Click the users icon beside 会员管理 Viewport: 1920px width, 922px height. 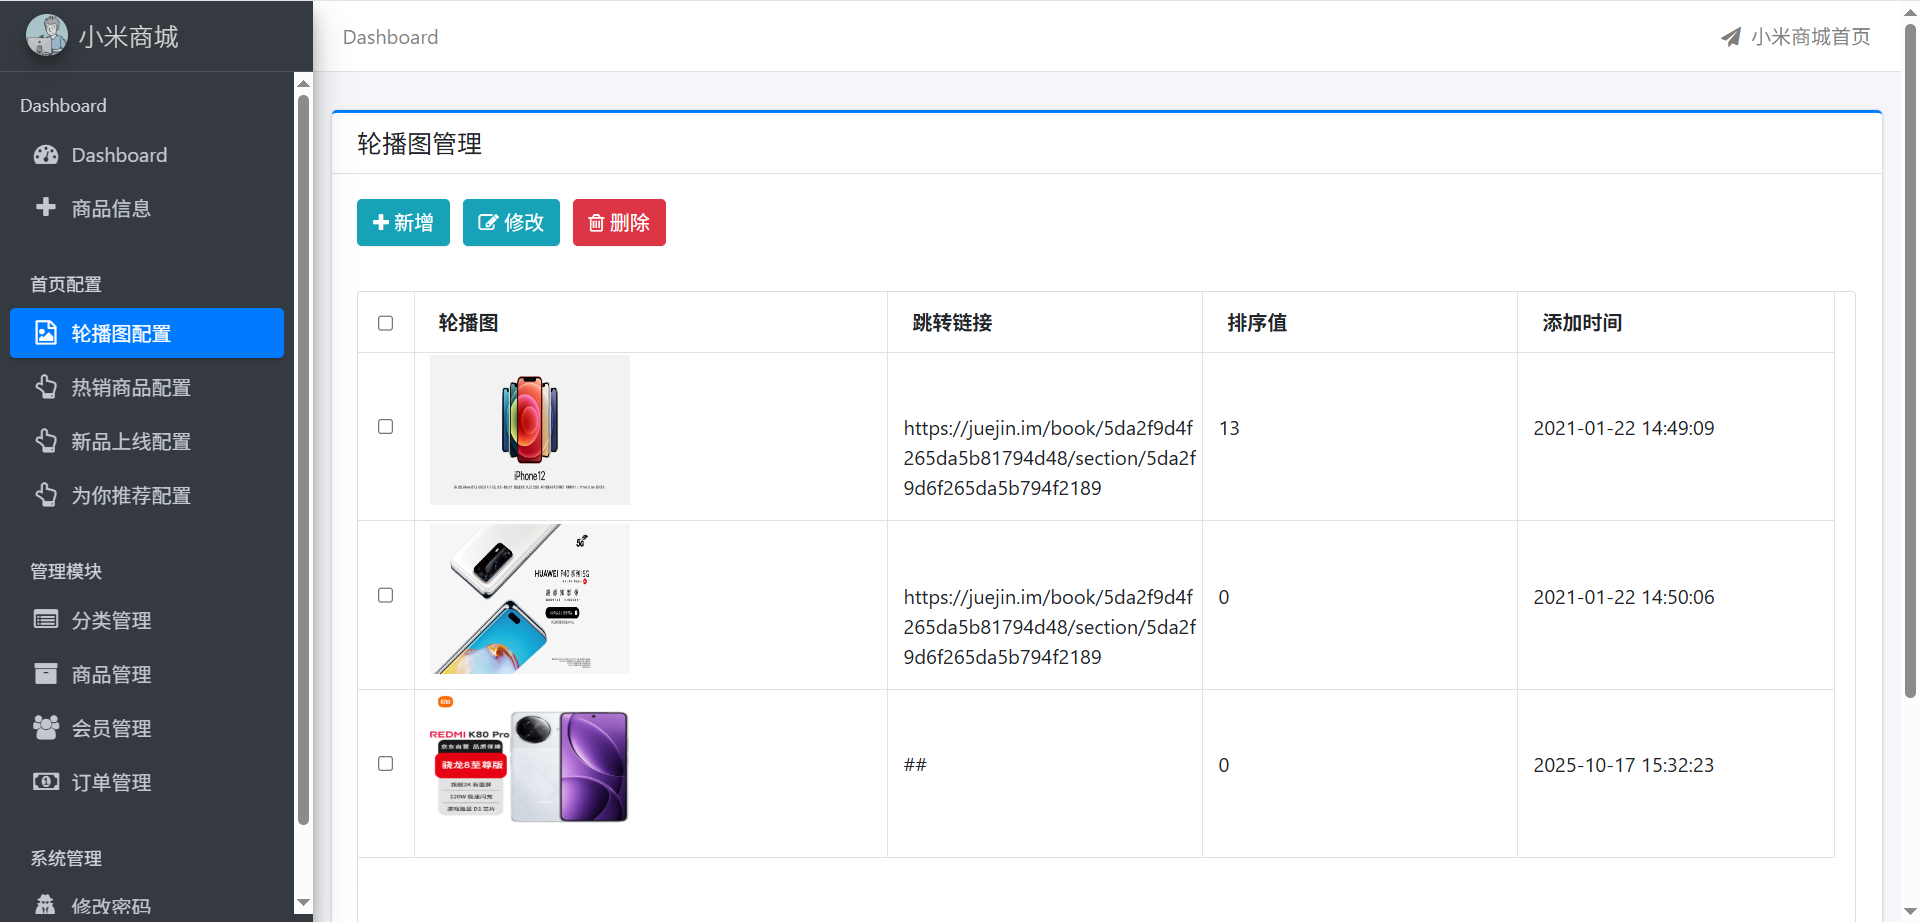click(46, 728)
